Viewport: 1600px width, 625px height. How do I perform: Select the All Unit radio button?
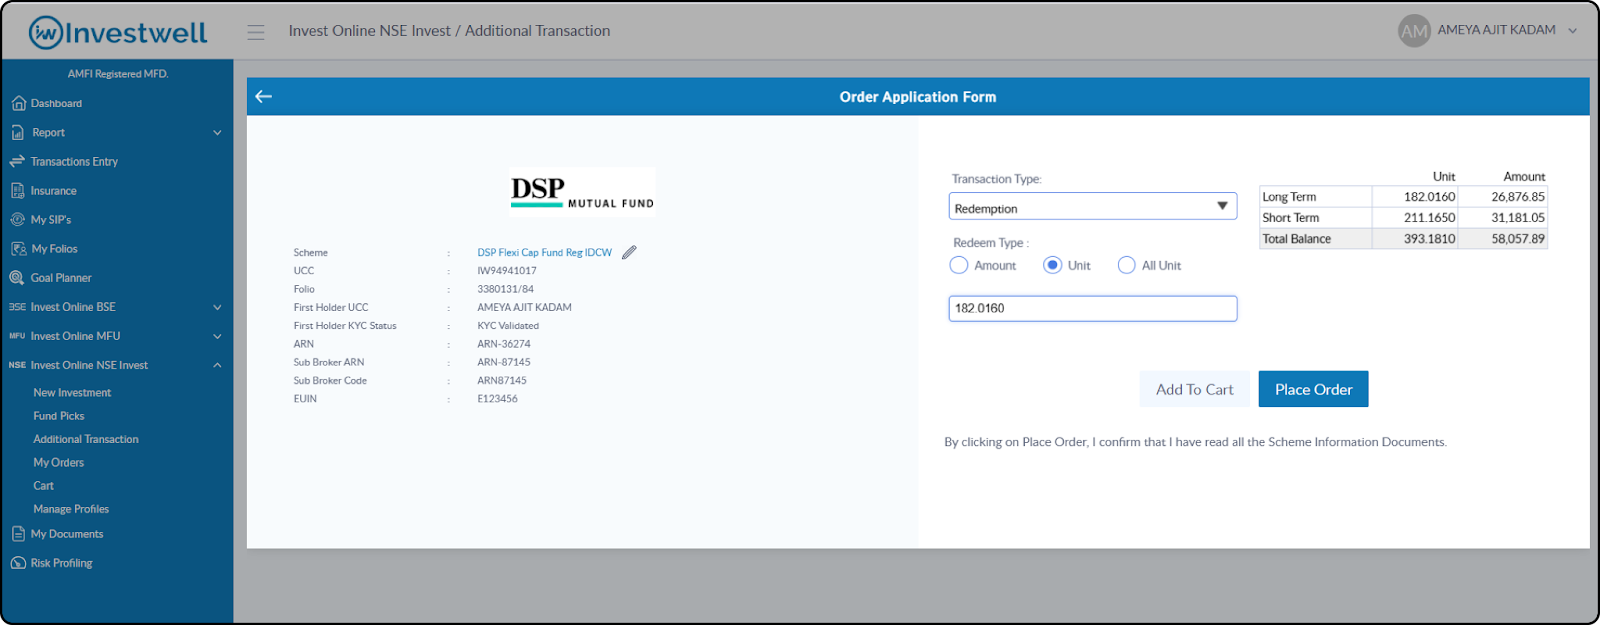coord(1127,265)
